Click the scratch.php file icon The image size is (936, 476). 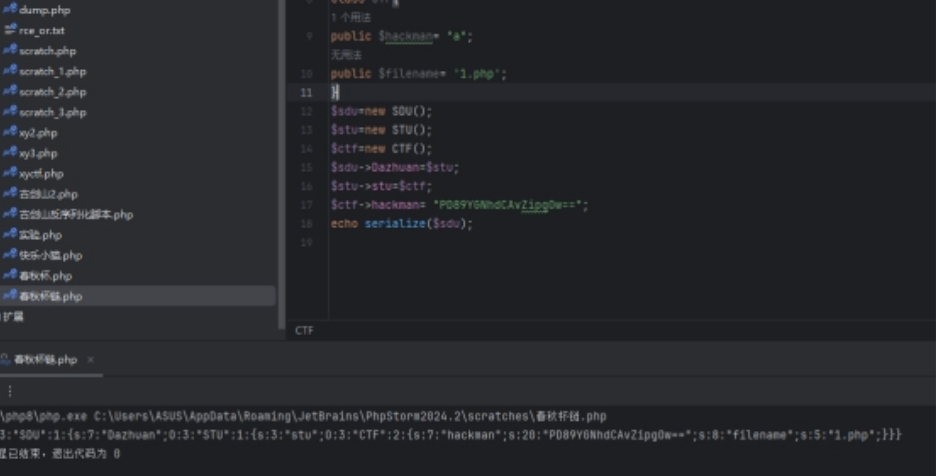pyautogui.click(x=10, y=51)
